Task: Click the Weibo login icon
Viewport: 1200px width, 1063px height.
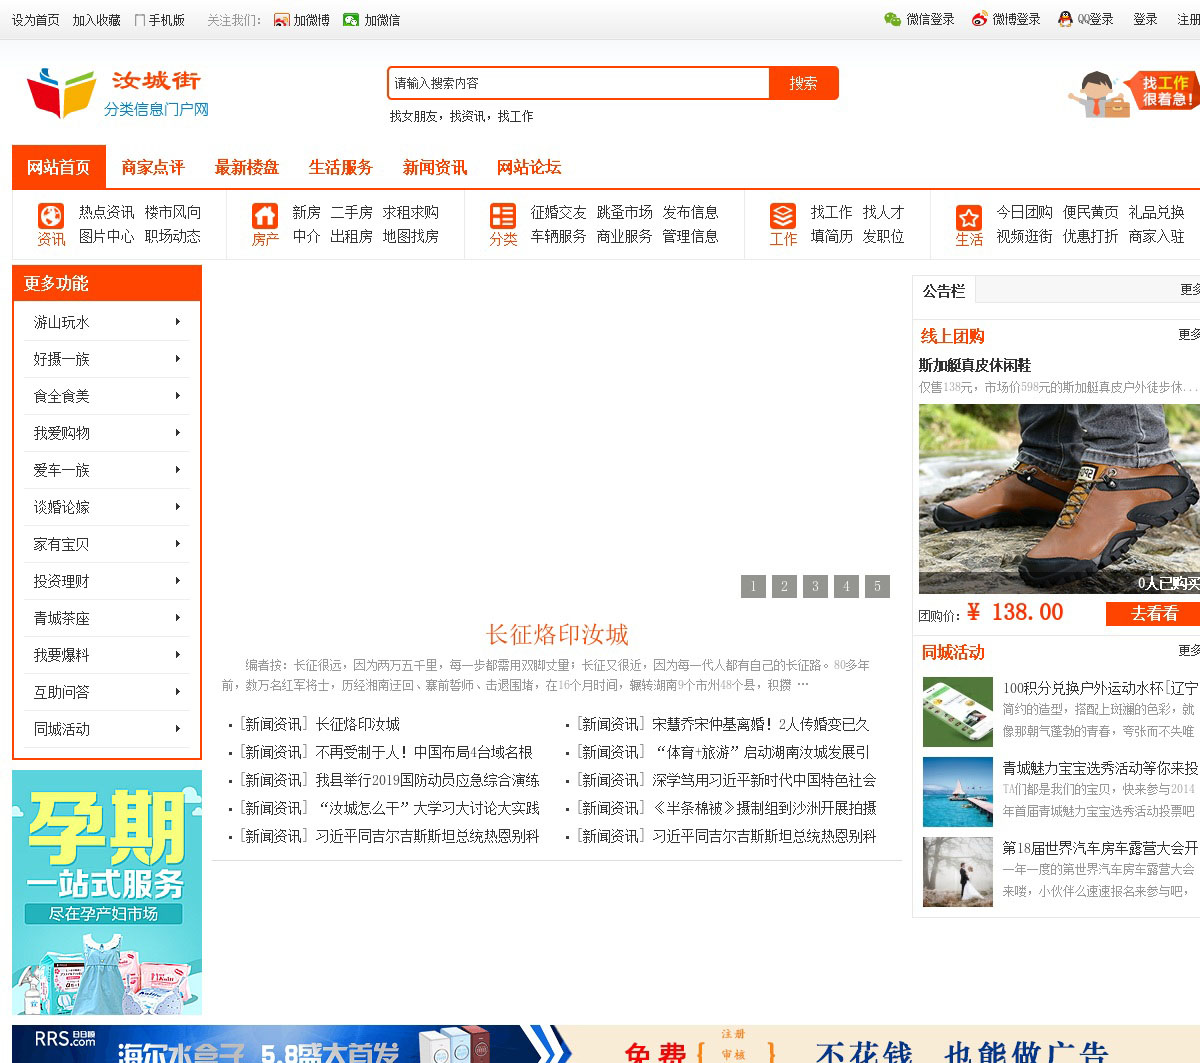Action: click(x=979, y=20)
